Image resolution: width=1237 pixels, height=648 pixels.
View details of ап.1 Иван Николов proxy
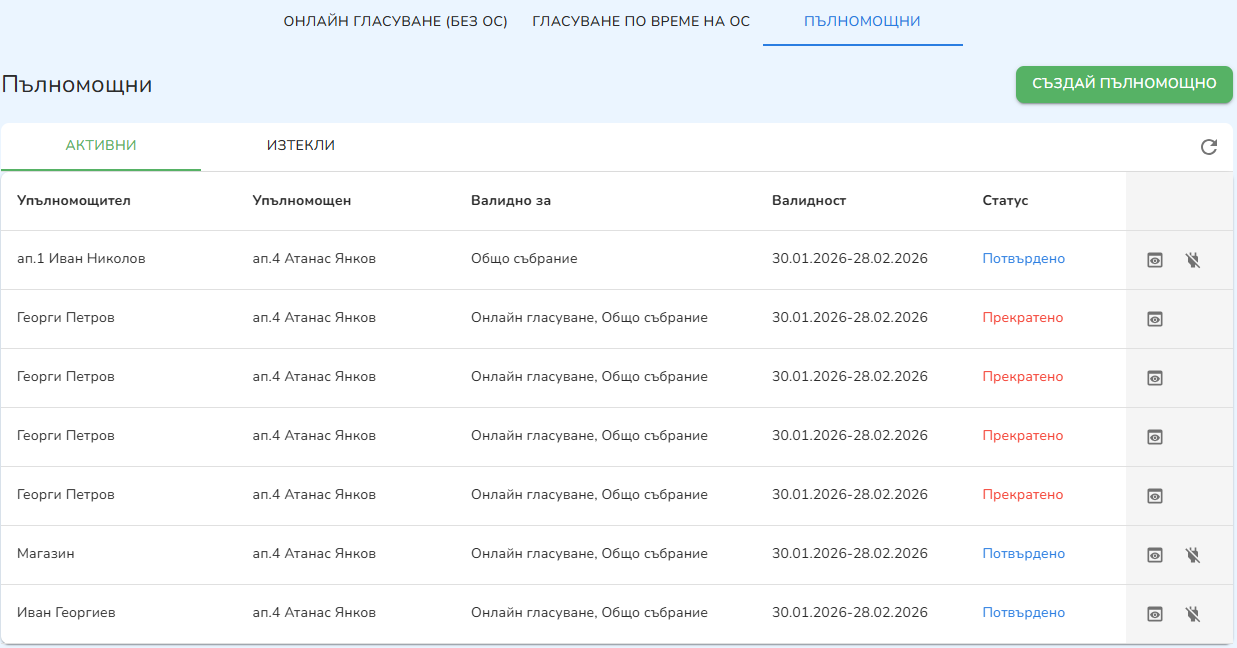[1155, 260]
